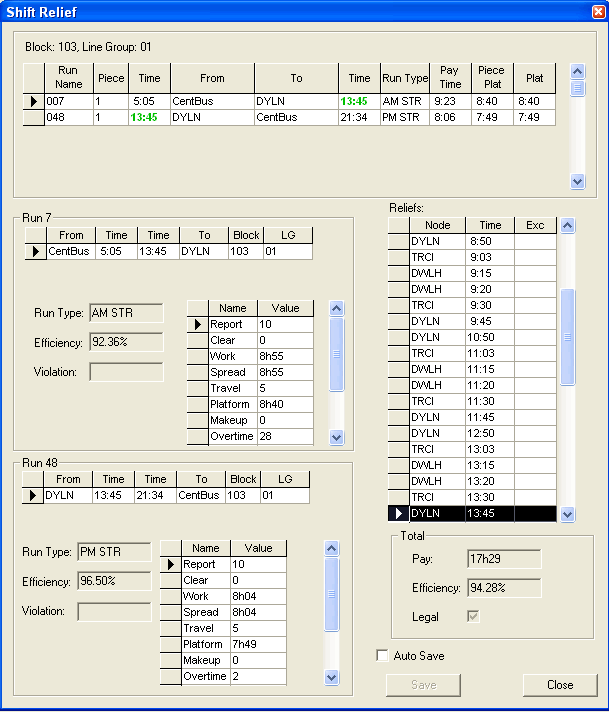Click the 21:34 cell in Run 48 piece row
The image size is (609, 712).
(x=155, y=495)
